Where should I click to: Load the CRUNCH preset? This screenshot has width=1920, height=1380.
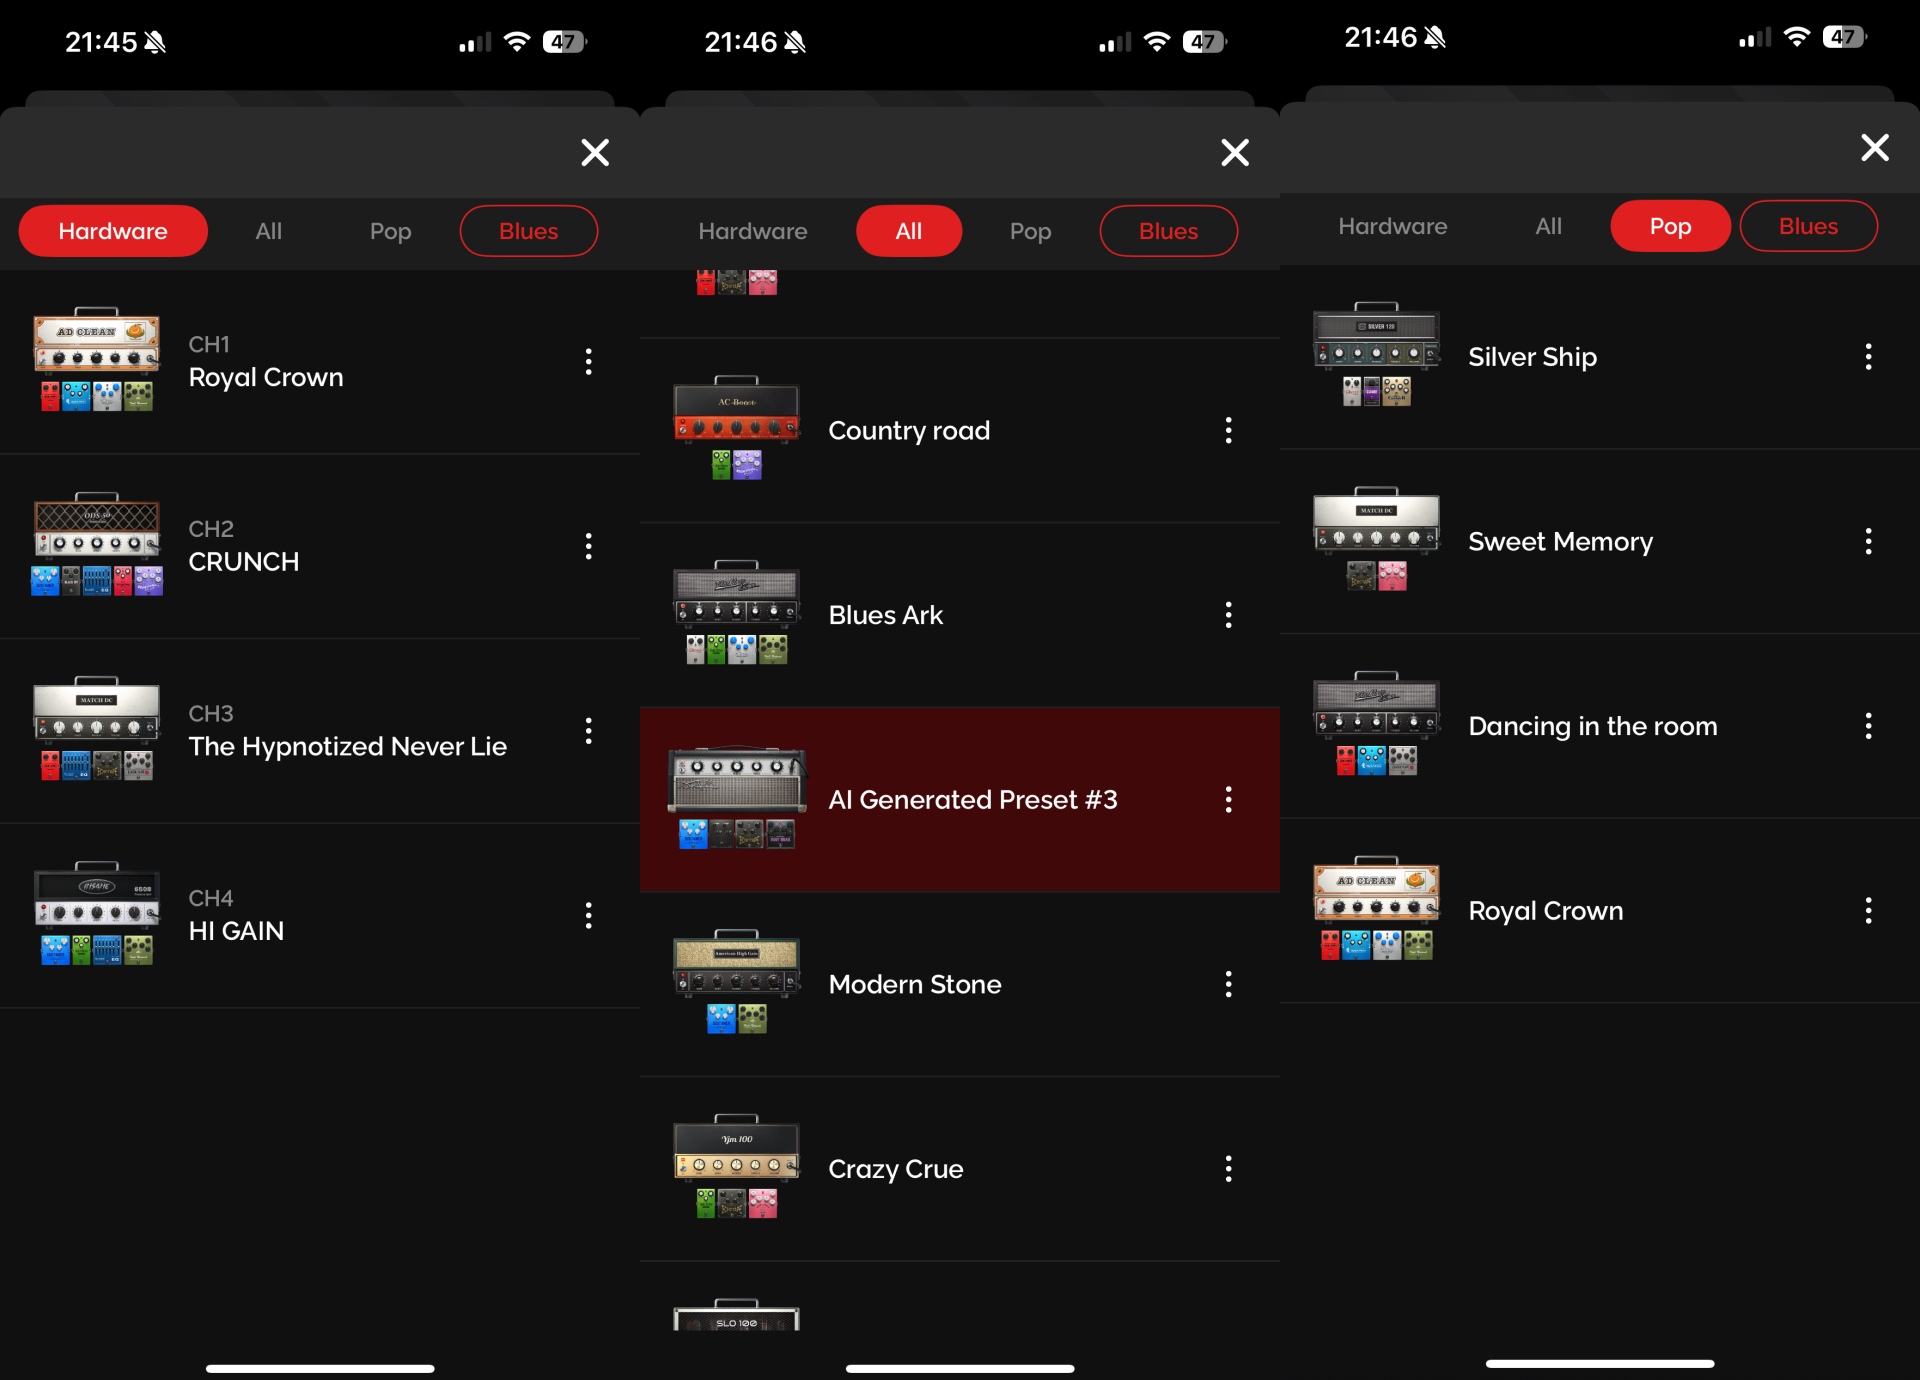tap(320, 546)
